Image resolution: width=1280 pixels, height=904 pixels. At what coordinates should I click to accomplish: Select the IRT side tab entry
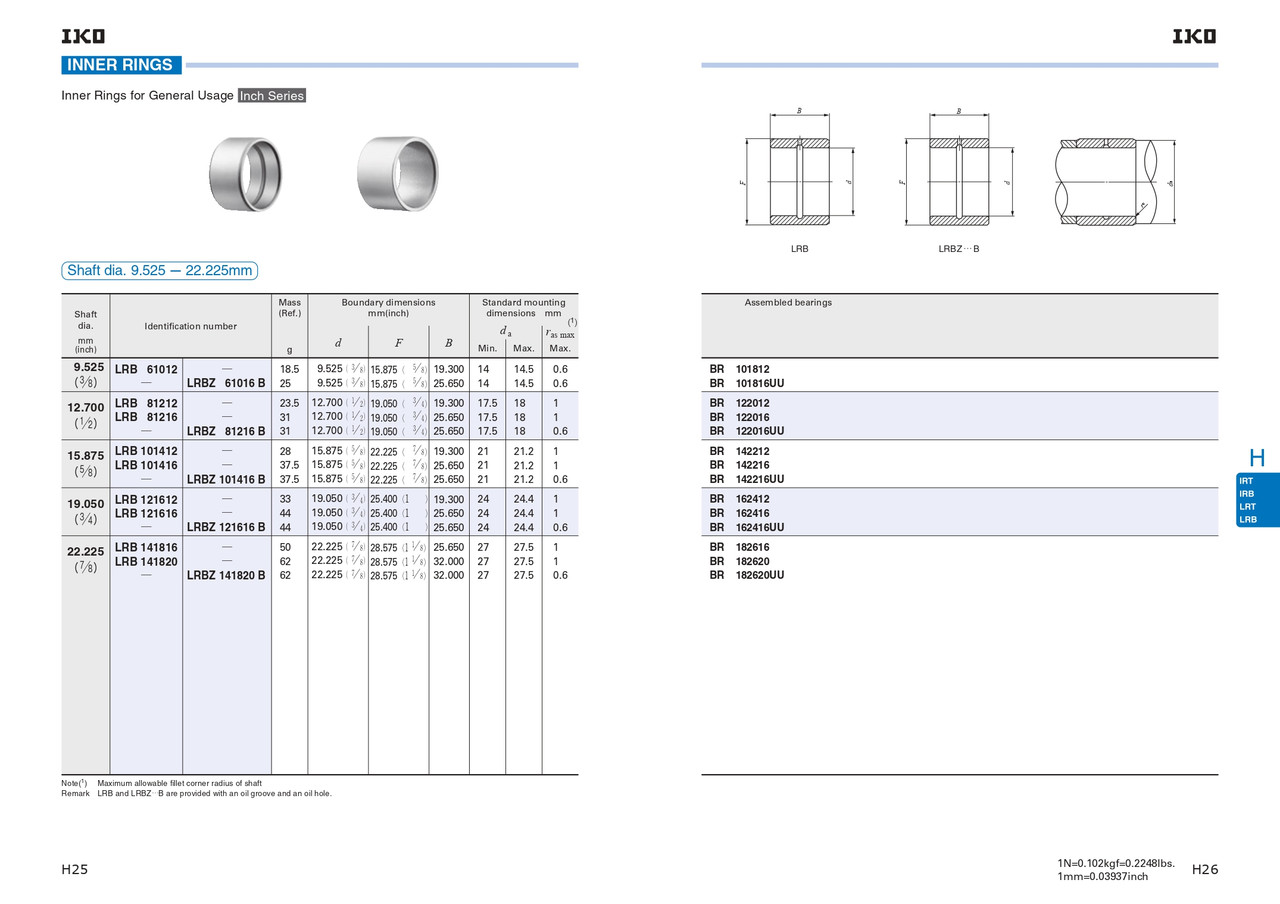pos(1246,481)
